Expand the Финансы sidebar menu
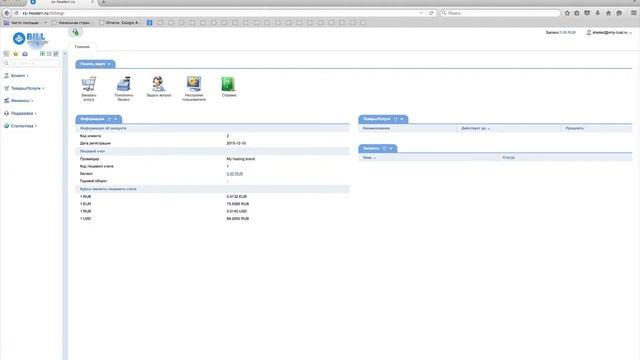The width and height of the screenshot is (640, 360). click(19, 100)
